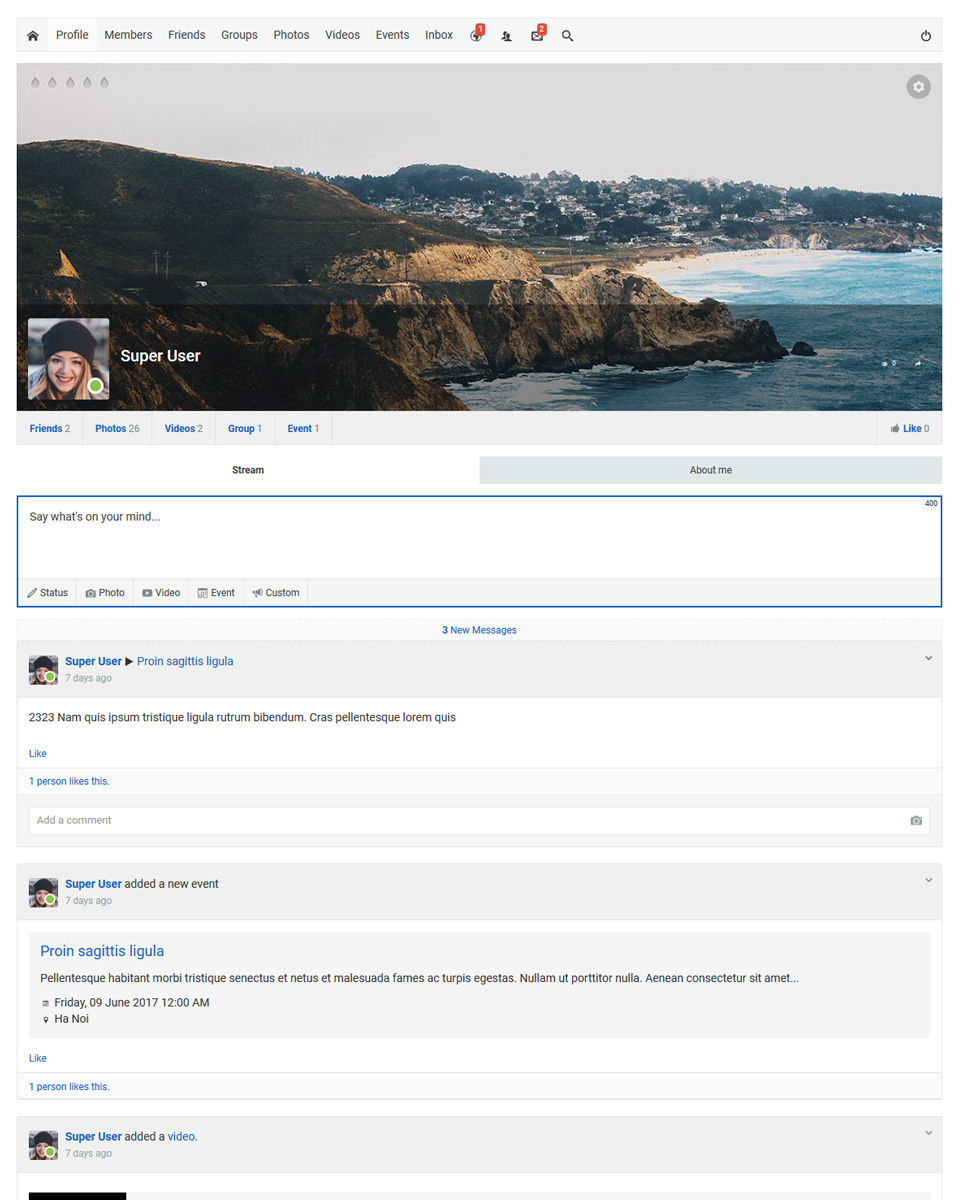Click the thumbs-up Like profile button

tap(910, 429)
